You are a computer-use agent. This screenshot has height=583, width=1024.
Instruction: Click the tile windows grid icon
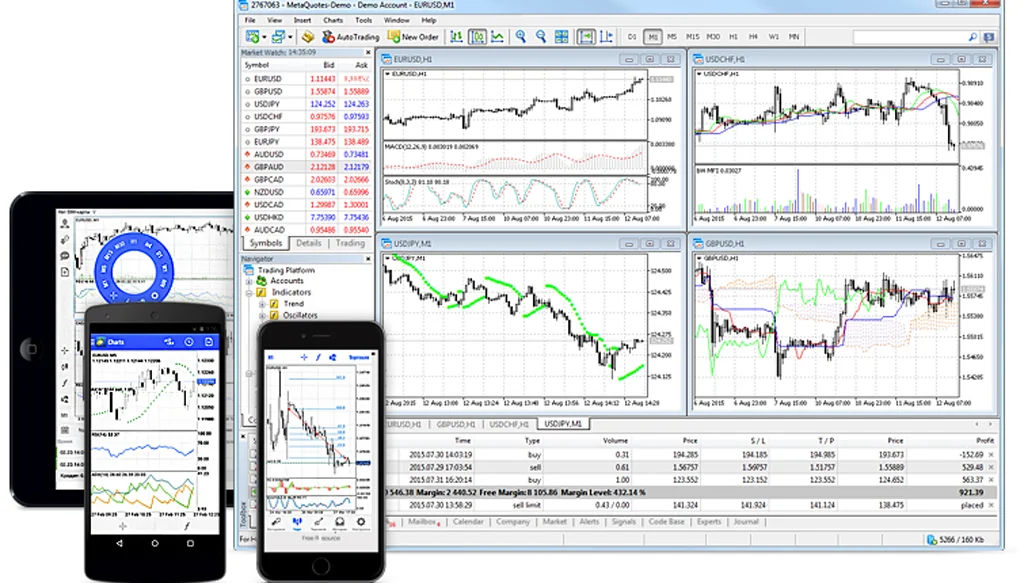click(562, 37)
